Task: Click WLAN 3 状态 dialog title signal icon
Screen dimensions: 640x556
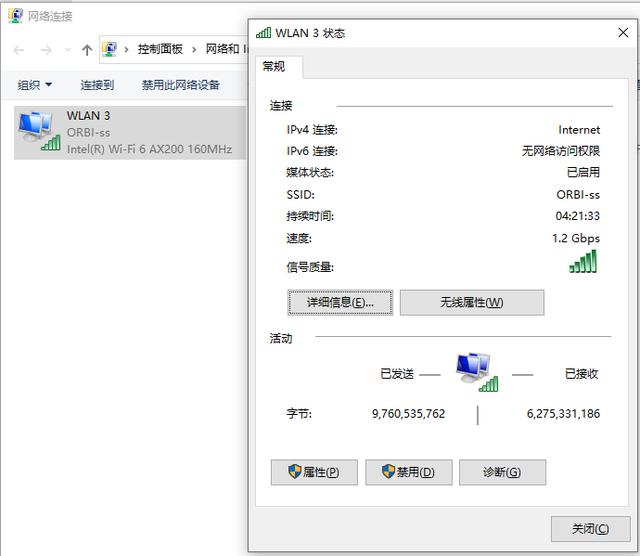Action: [x=264, y=33]
